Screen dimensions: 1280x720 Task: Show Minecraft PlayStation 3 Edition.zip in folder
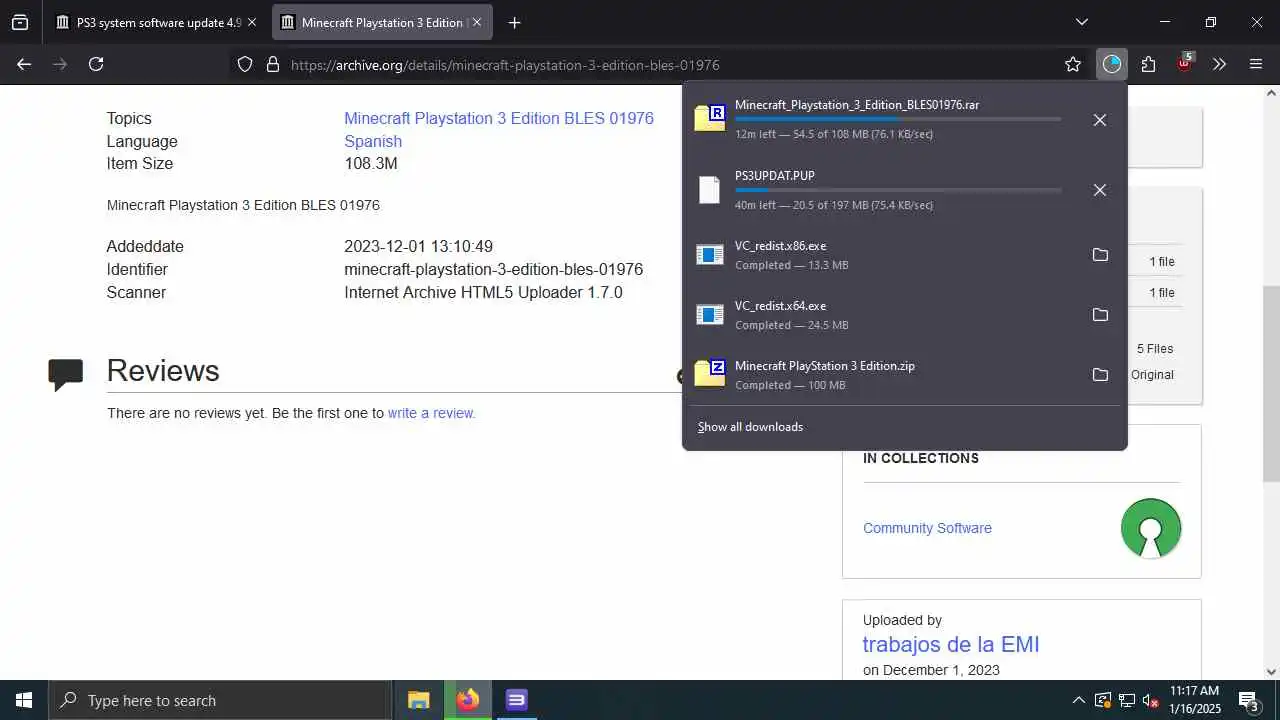tap(1100, 375)
